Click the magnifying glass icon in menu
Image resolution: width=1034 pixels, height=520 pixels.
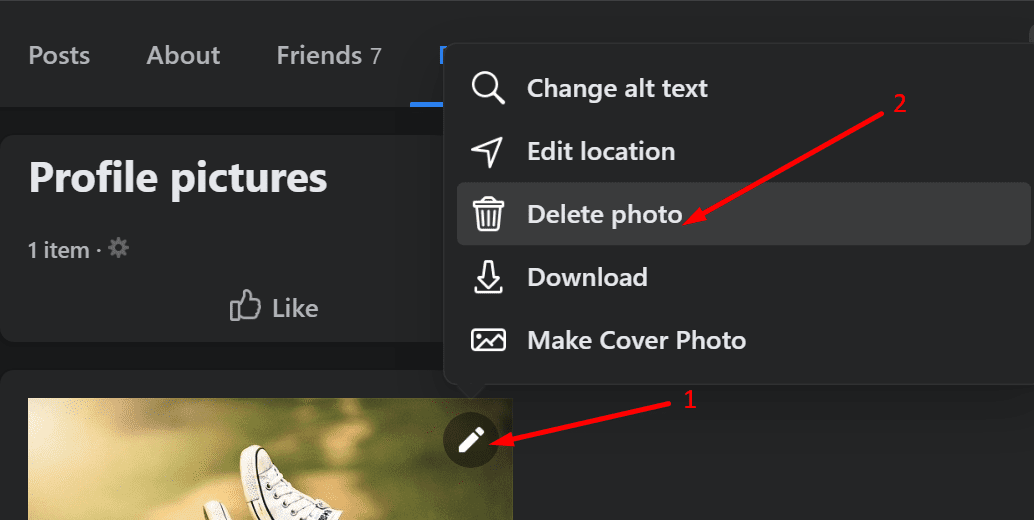point(488,88)
